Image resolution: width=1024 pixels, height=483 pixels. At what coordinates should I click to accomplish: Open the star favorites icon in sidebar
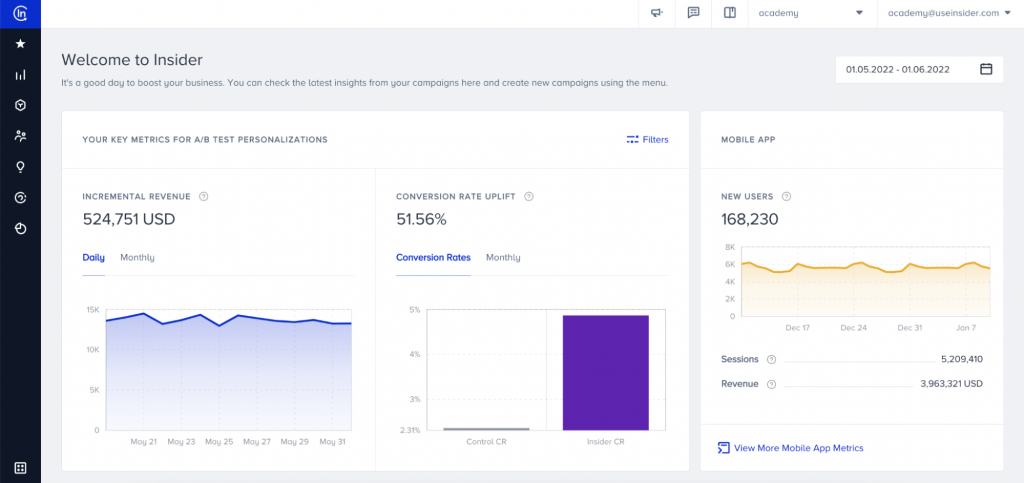click(x=20, y=44)
